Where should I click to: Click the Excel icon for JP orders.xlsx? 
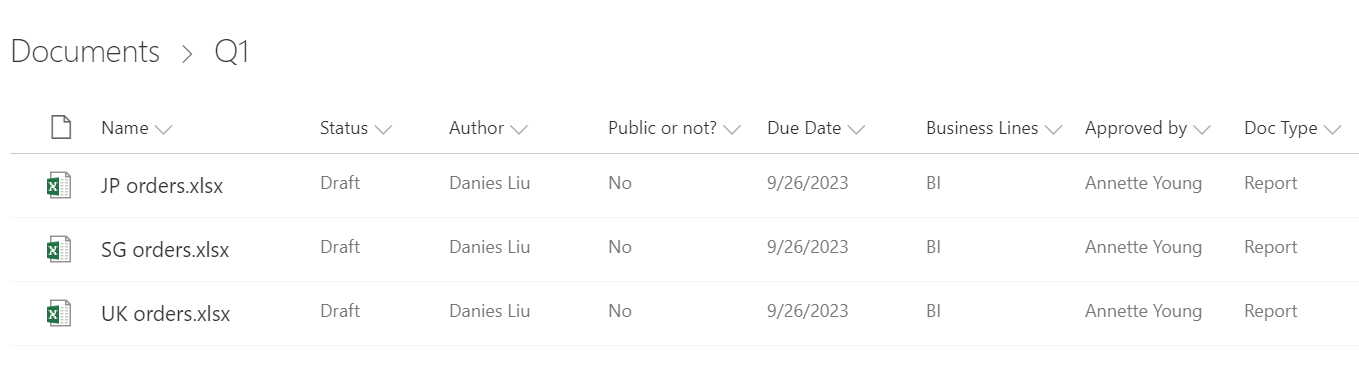coord(60,186)
